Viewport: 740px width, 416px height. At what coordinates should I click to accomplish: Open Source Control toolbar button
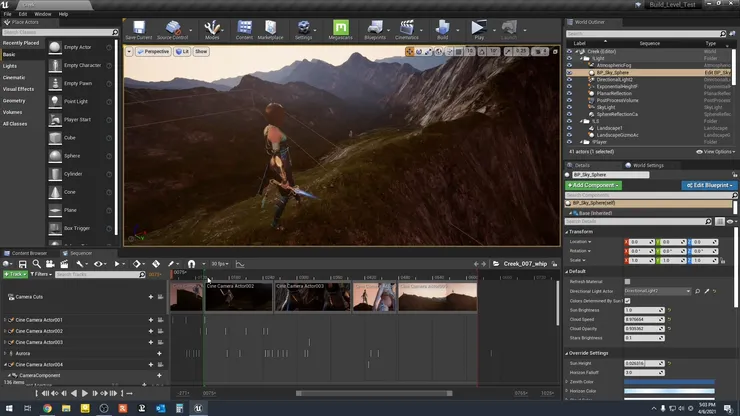(172, 30)
